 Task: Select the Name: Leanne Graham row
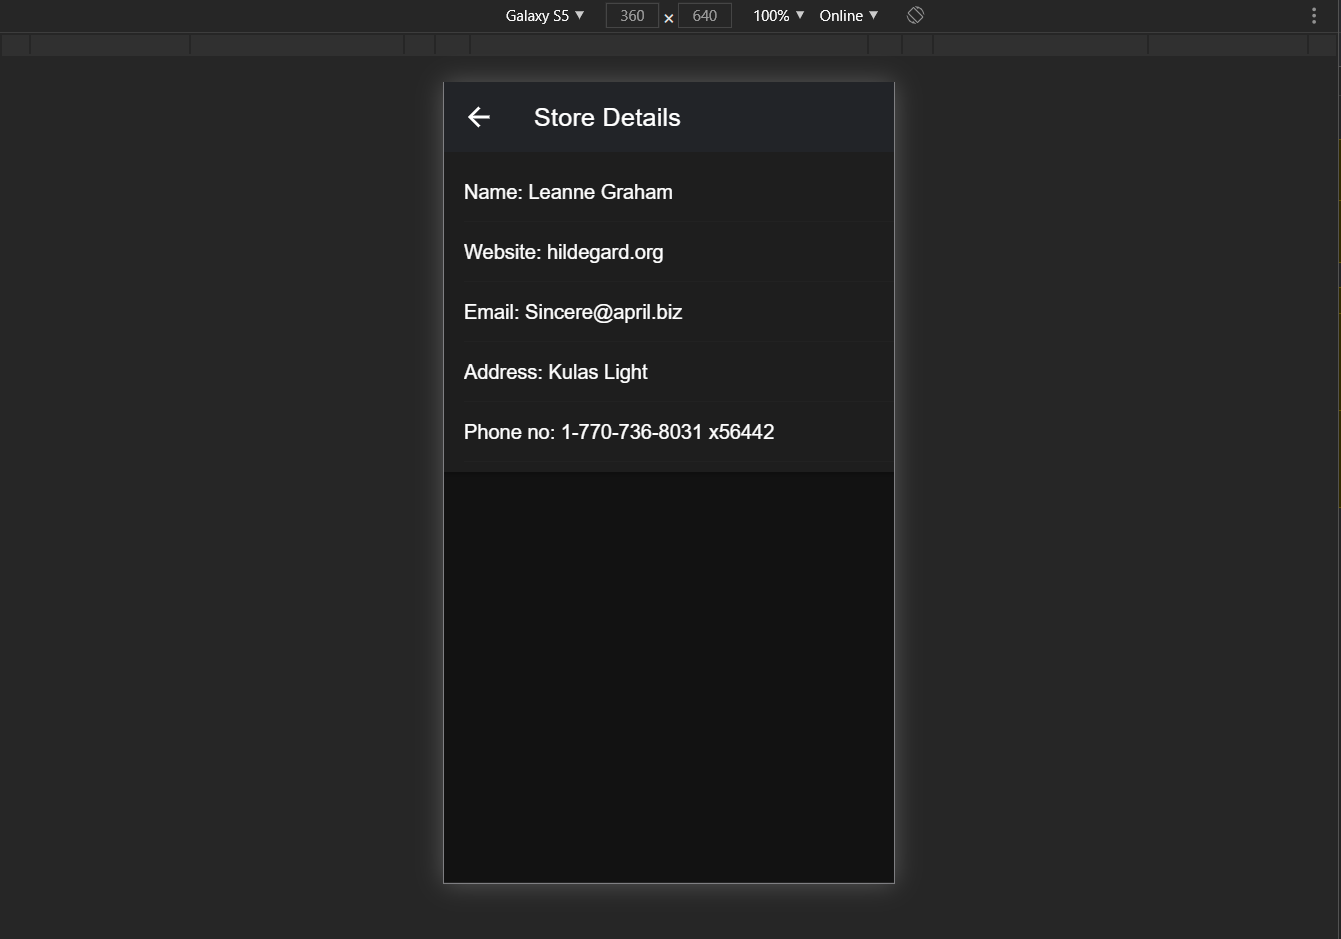click(568, 192)
